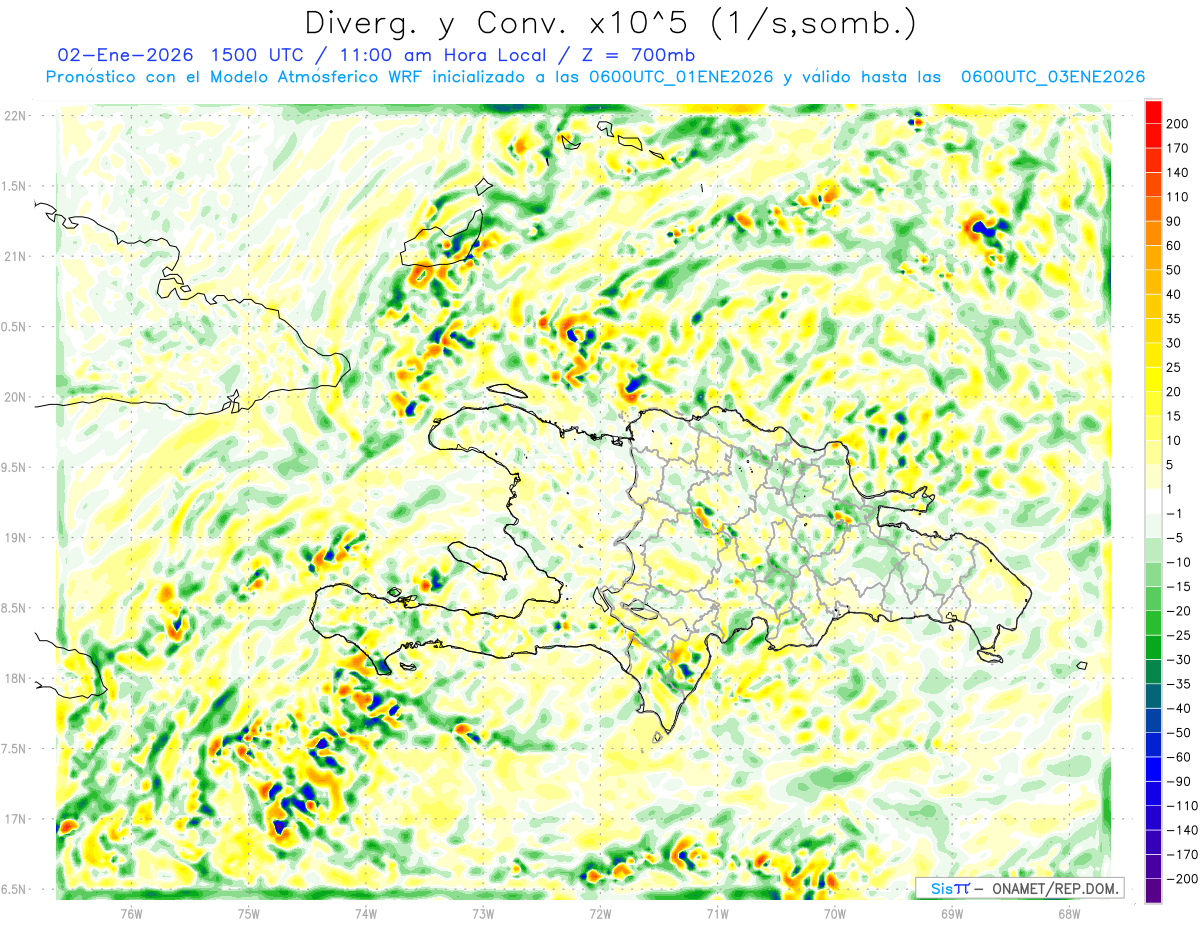Click the '-170' colorbar value
1200x927 pixels.
(1183, 854)
